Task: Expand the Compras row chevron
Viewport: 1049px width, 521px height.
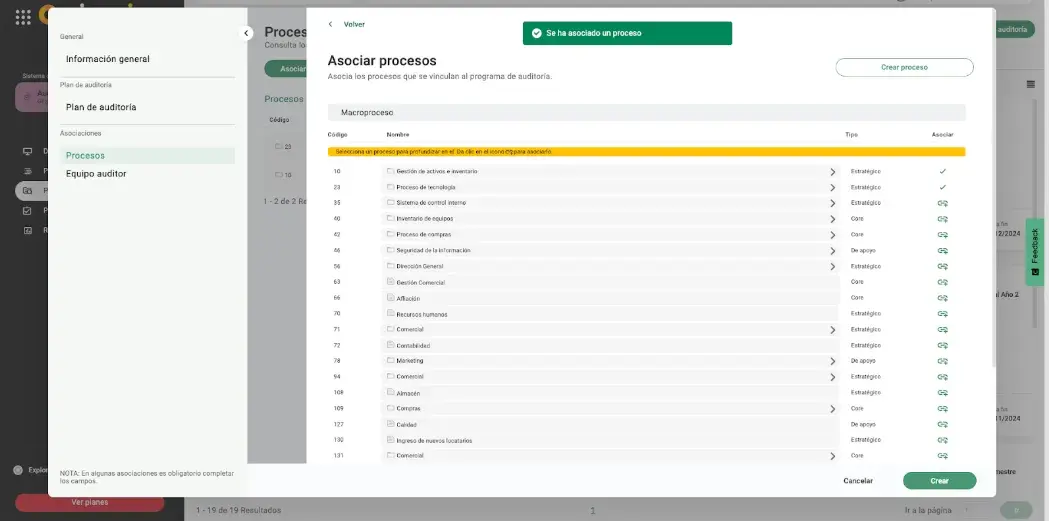Action: click(832, 409)
